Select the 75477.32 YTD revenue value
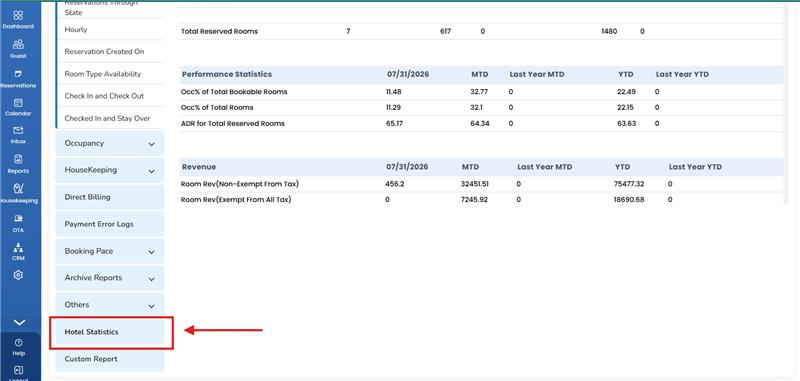The image size is (800, 381). point(629,184)
